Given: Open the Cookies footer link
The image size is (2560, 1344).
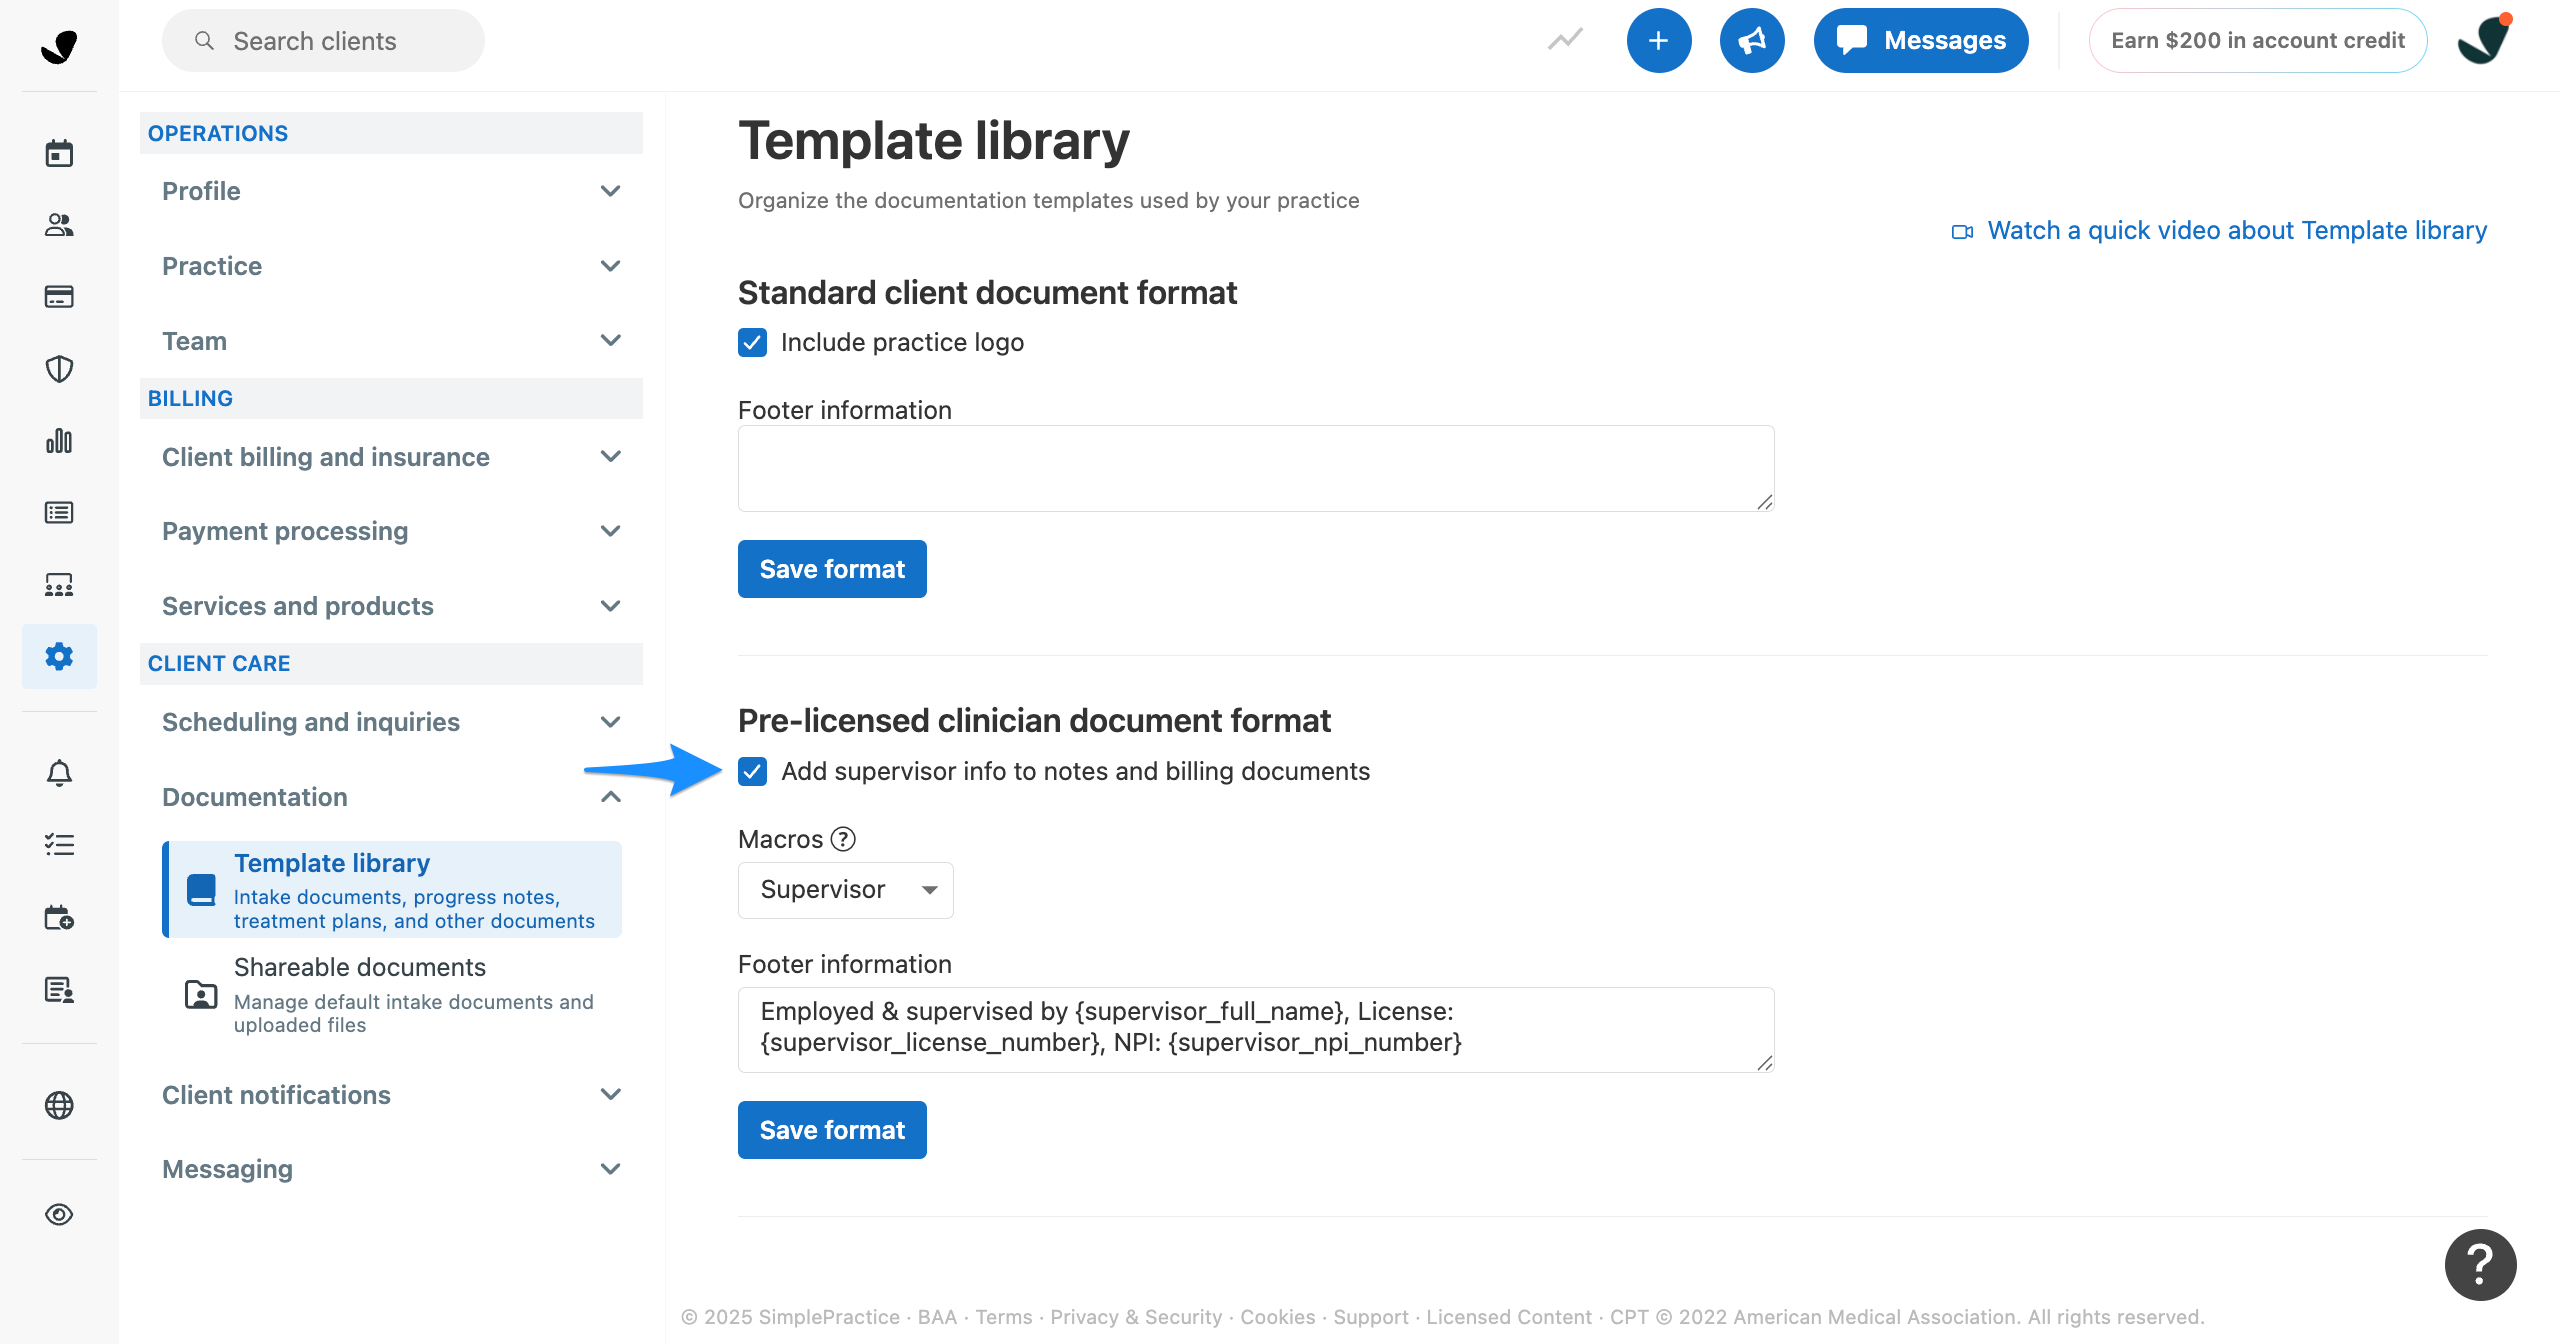Looking at the screenshot, I should (x=1278, y=1317).
